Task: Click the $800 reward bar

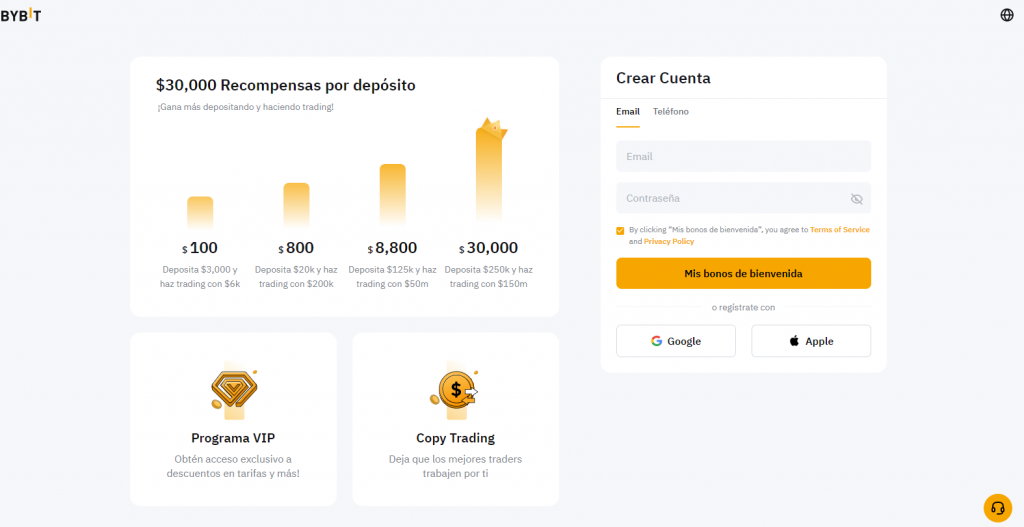Action: point(296,205)
